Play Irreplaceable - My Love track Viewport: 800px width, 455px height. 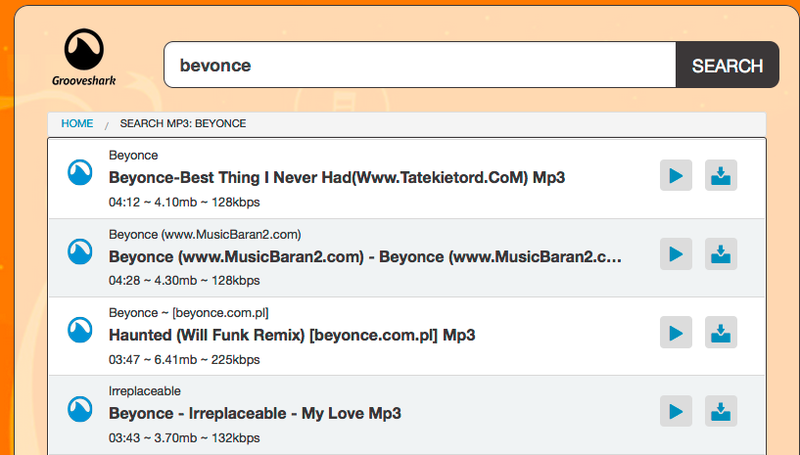tap(676, 411)
